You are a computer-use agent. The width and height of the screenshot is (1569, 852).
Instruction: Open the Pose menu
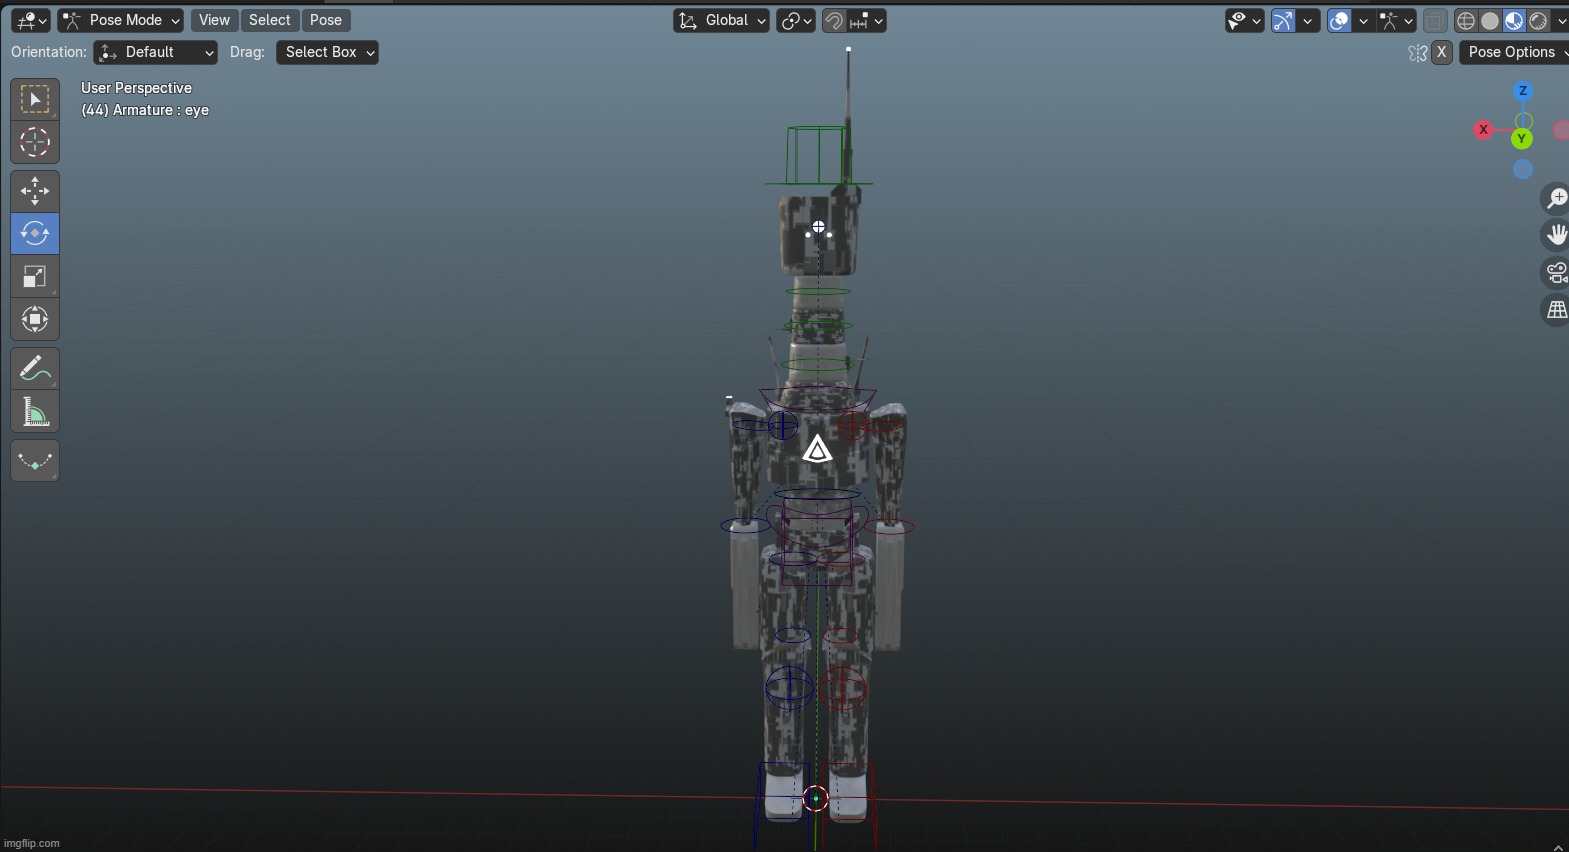325,21
